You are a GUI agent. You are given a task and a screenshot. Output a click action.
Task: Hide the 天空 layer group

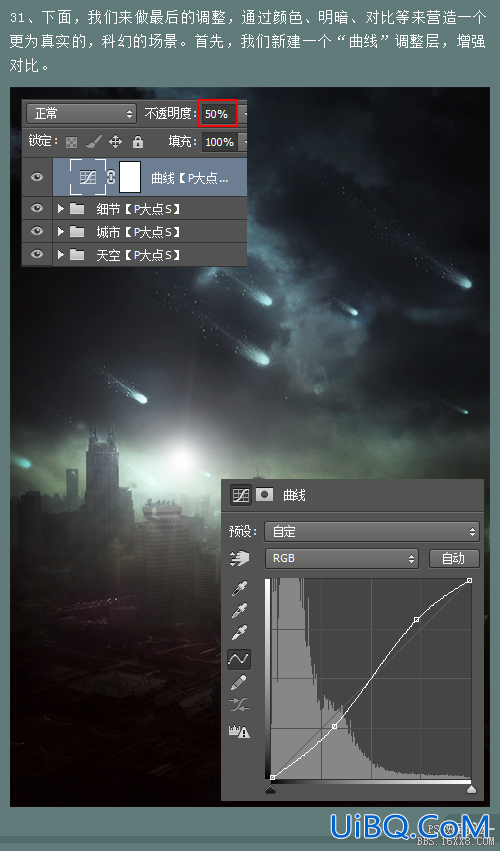click(x=37, y=255)
